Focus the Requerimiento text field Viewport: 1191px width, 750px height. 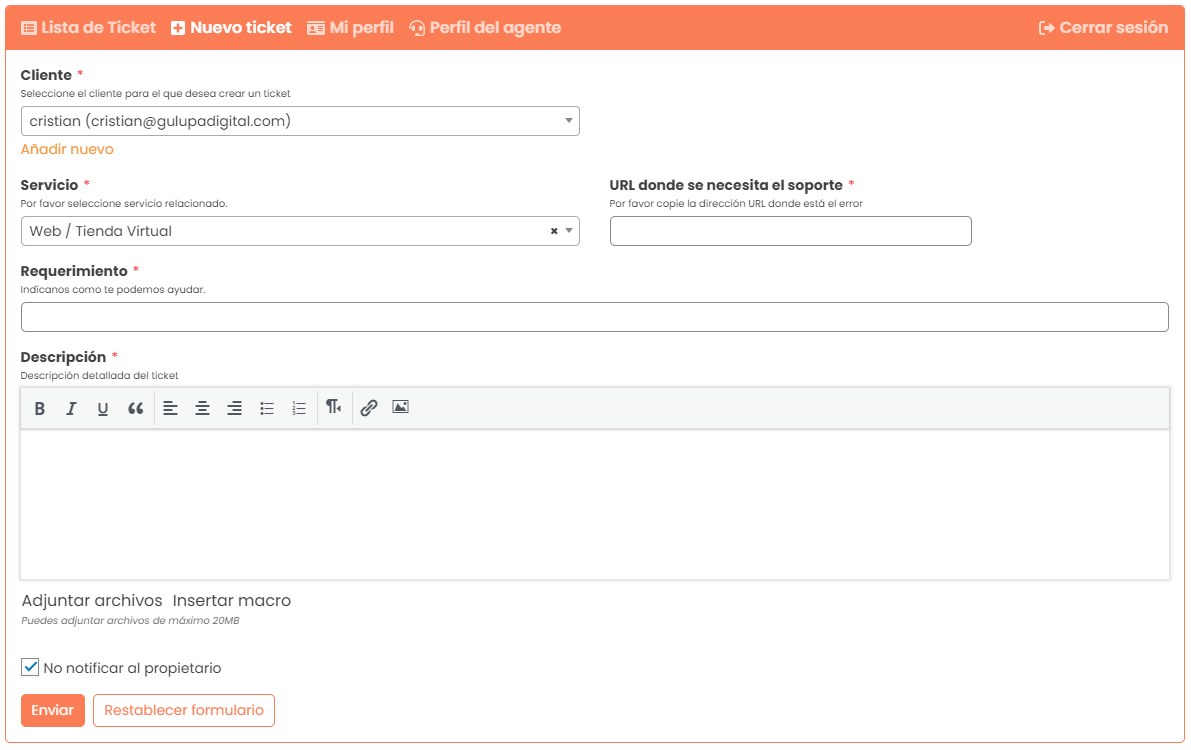(594, 317)
